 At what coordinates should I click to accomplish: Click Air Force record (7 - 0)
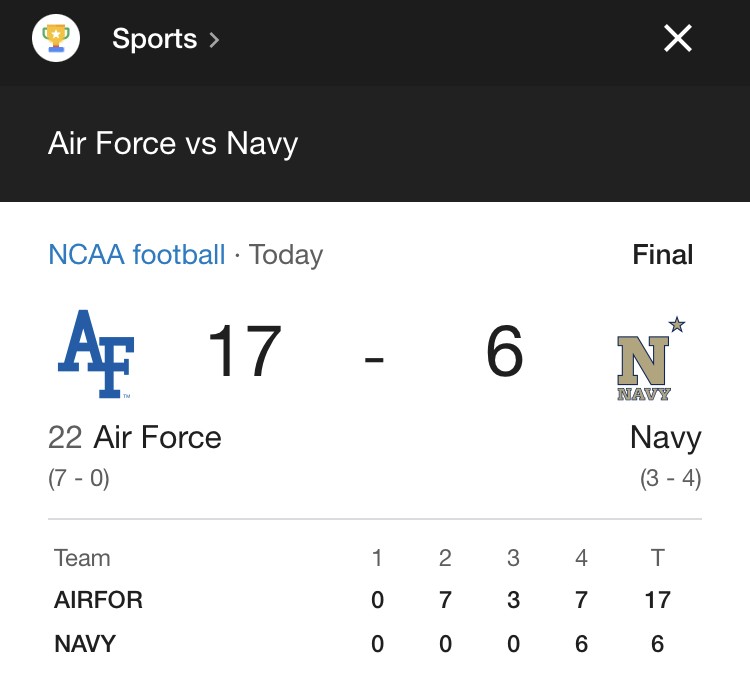coord(79,478)
